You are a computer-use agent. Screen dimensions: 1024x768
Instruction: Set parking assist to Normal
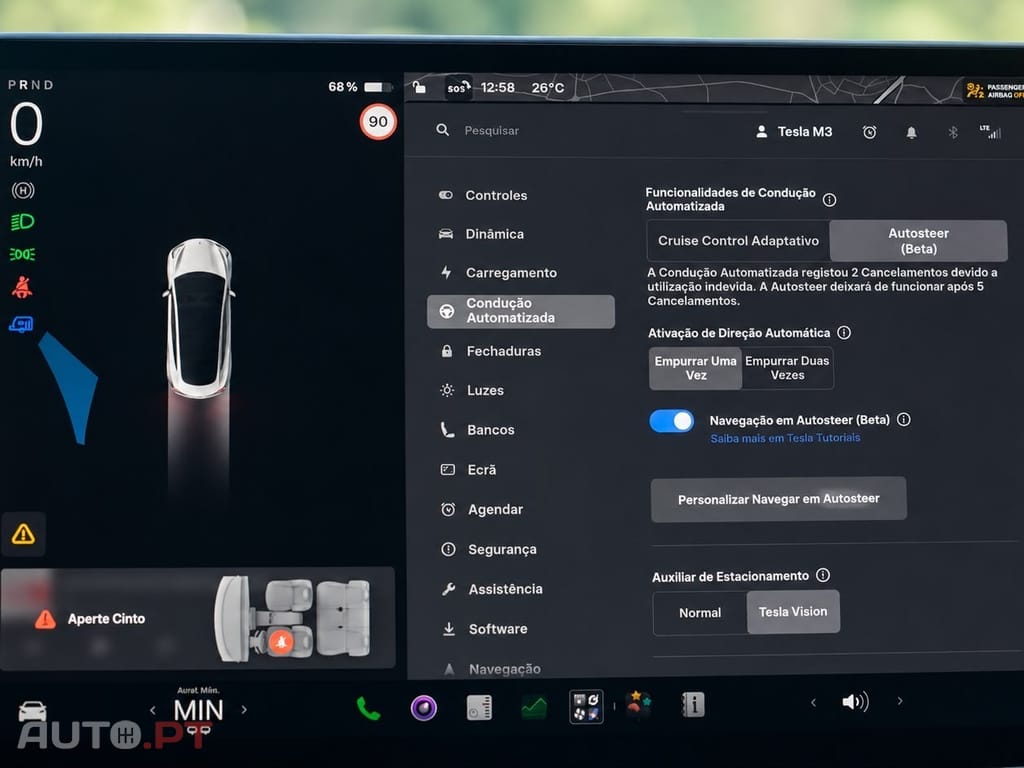click(700, 613)
